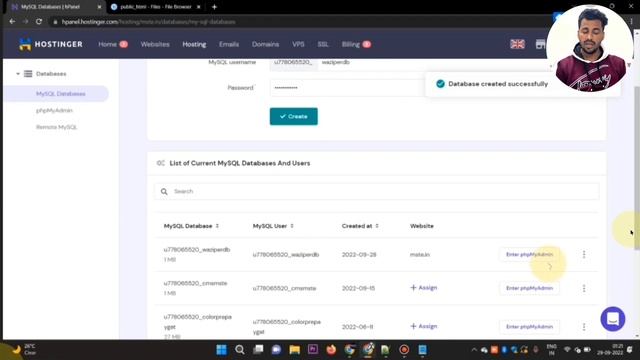Click the mate.in website cell
This screenshot has height=360, width=640.
(x=420, y=254)
